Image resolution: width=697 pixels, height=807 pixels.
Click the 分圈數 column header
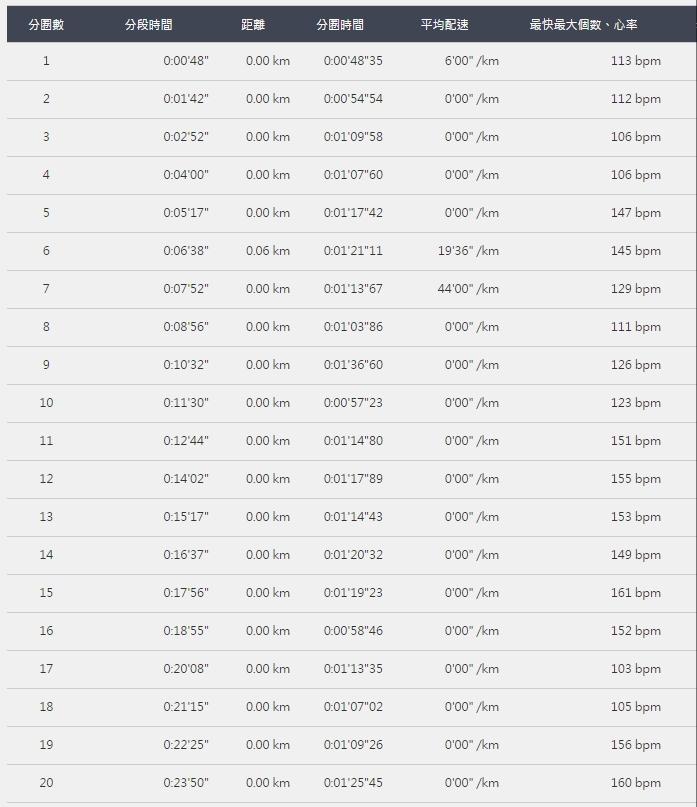(46, 25)
